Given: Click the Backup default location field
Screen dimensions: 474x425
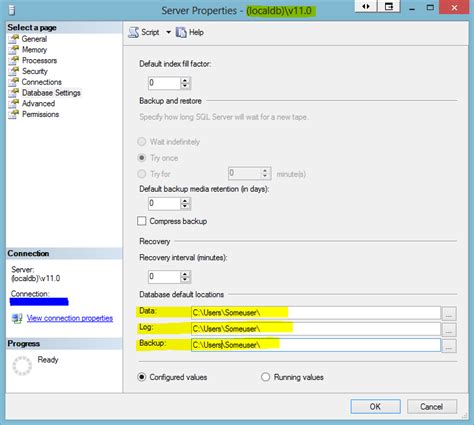Looking at the screenshot, I should pyautogui.click(x=316, y=345).
